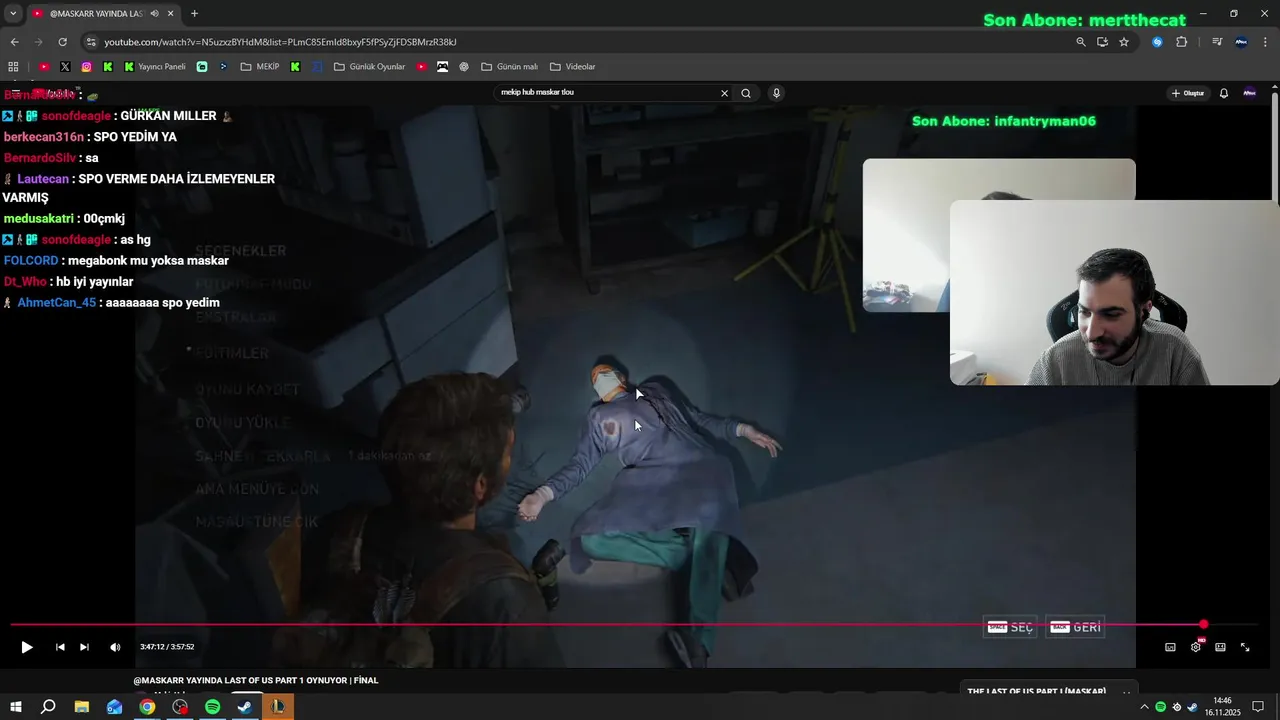1280x720 pixels.
Task: Toggle subtitles in the video player
Action: pos(1170,647)
